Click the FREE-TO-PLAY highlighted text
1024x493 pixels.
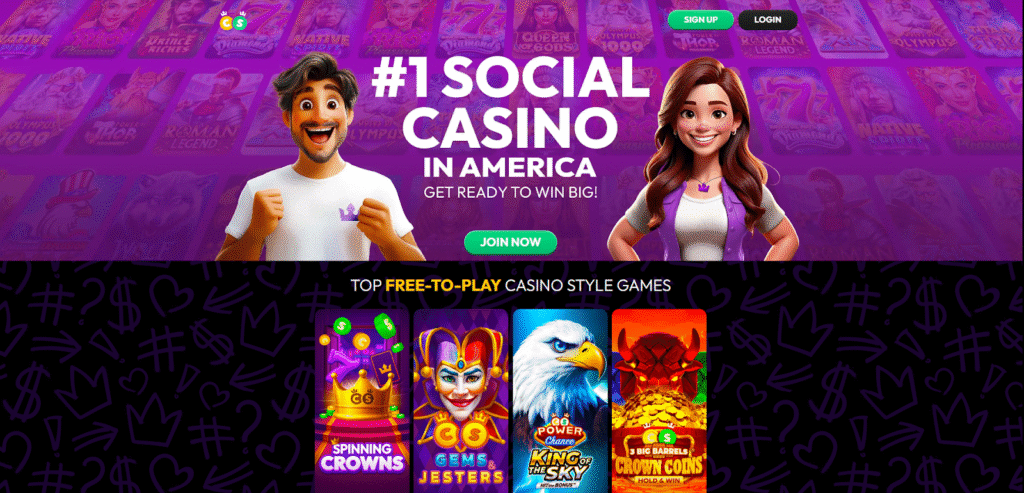click(x=443, y=285)
